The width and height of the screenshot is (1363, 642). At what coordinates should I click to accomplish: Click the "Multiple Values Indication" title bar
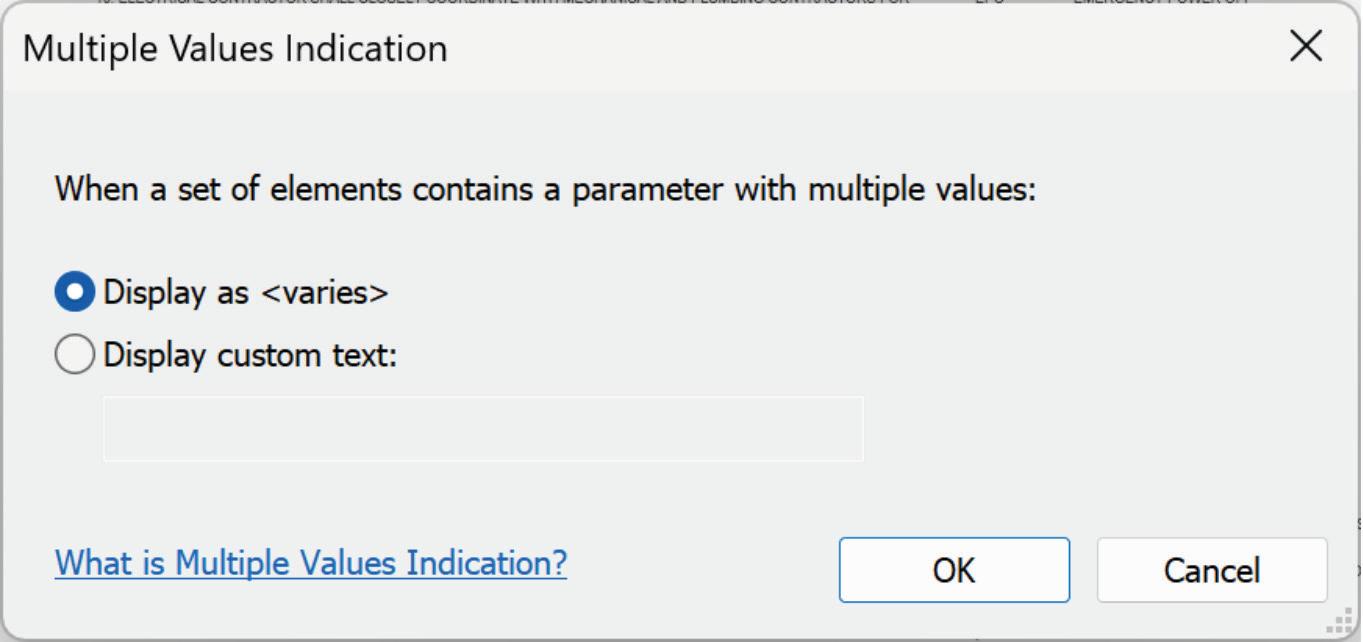(x=236, y=49)
